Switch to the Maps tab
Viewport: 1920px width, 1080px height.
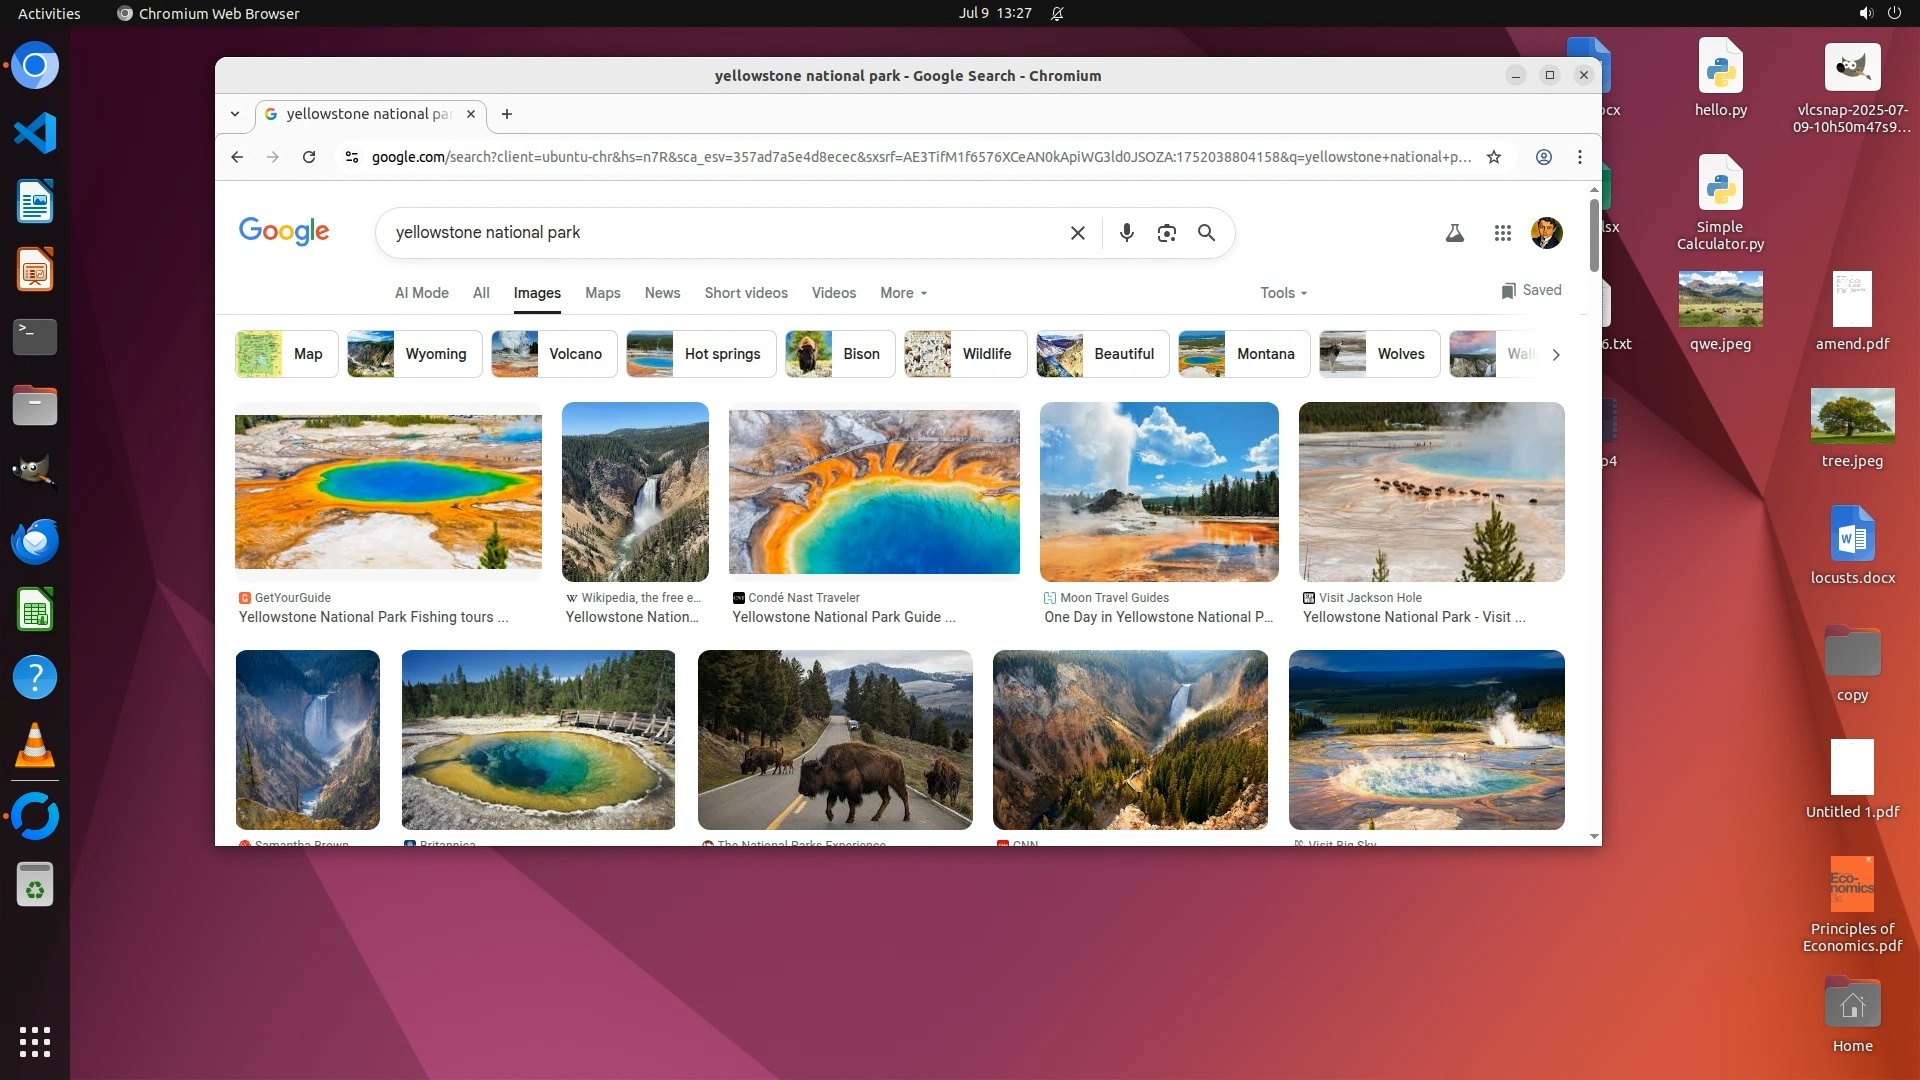click(602, 293)
